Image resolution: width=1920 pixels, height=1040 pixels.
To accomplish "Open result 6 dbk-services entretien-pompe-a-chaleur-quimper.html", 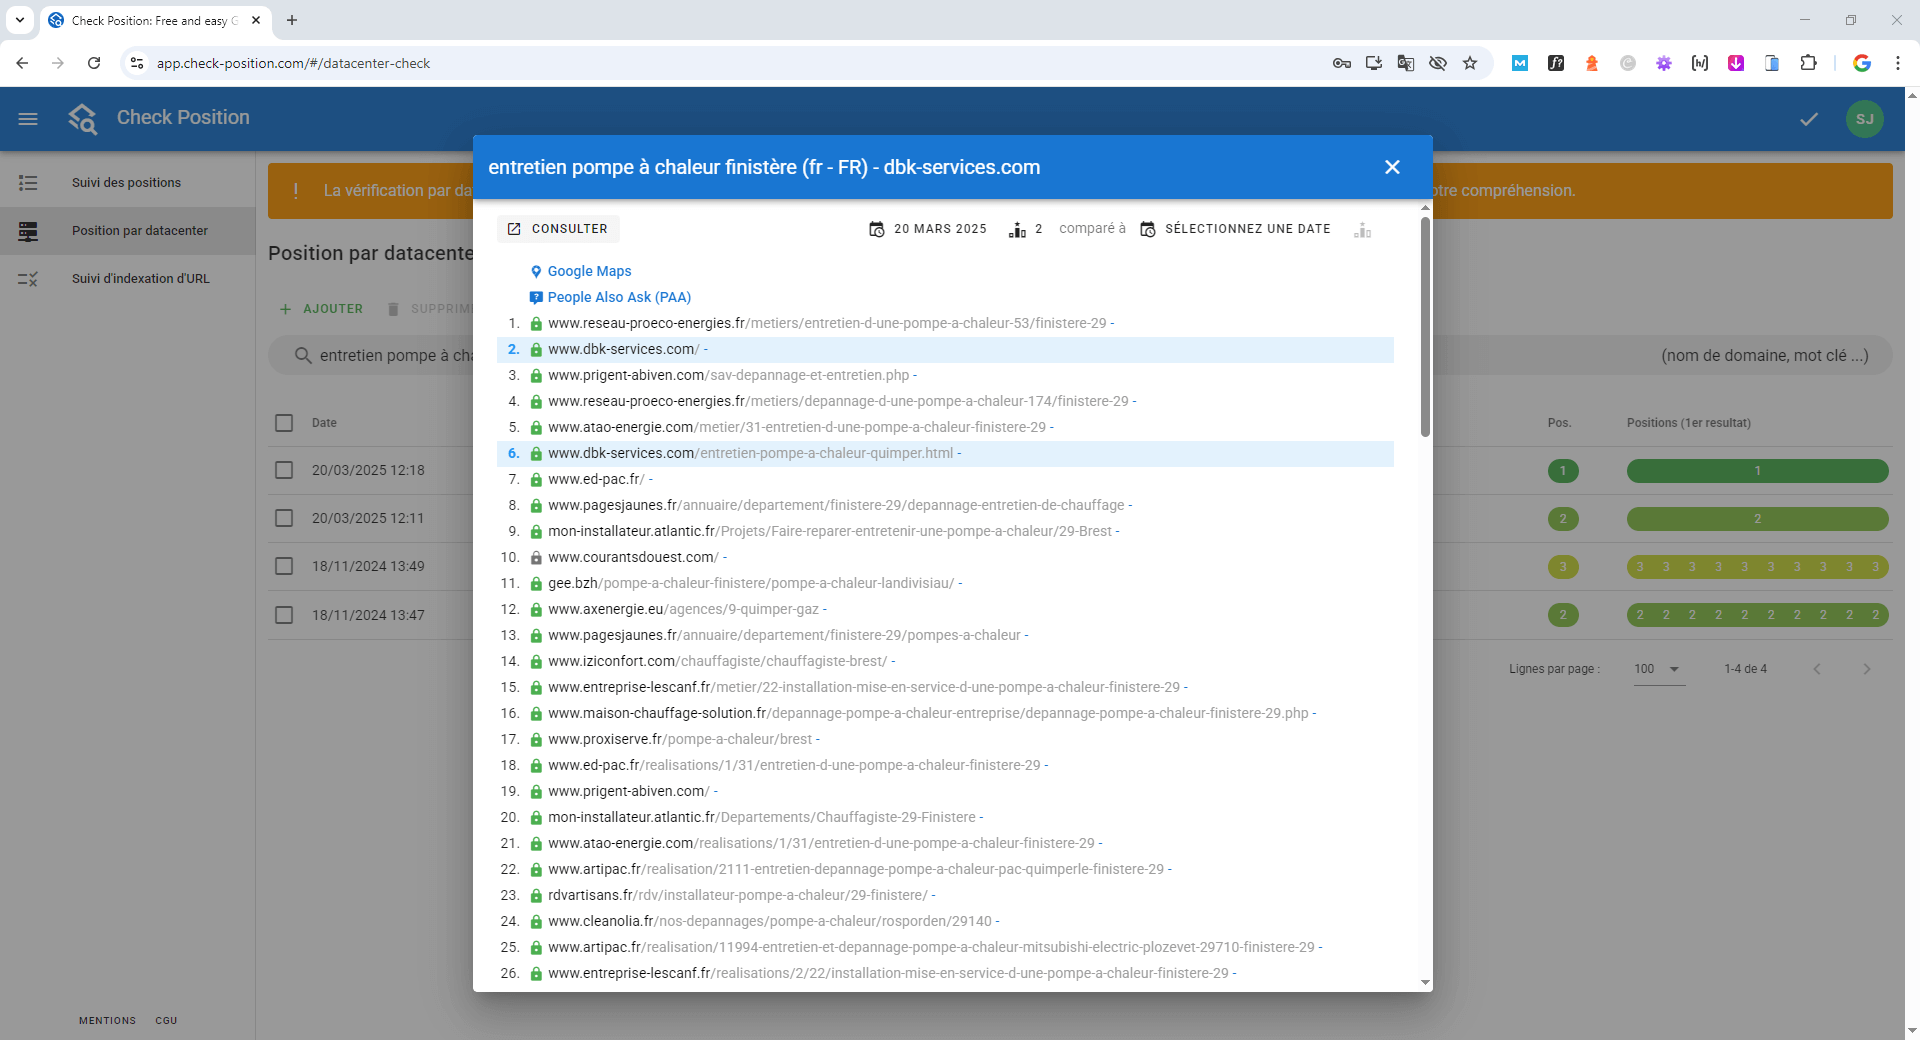I will [751, 453].
